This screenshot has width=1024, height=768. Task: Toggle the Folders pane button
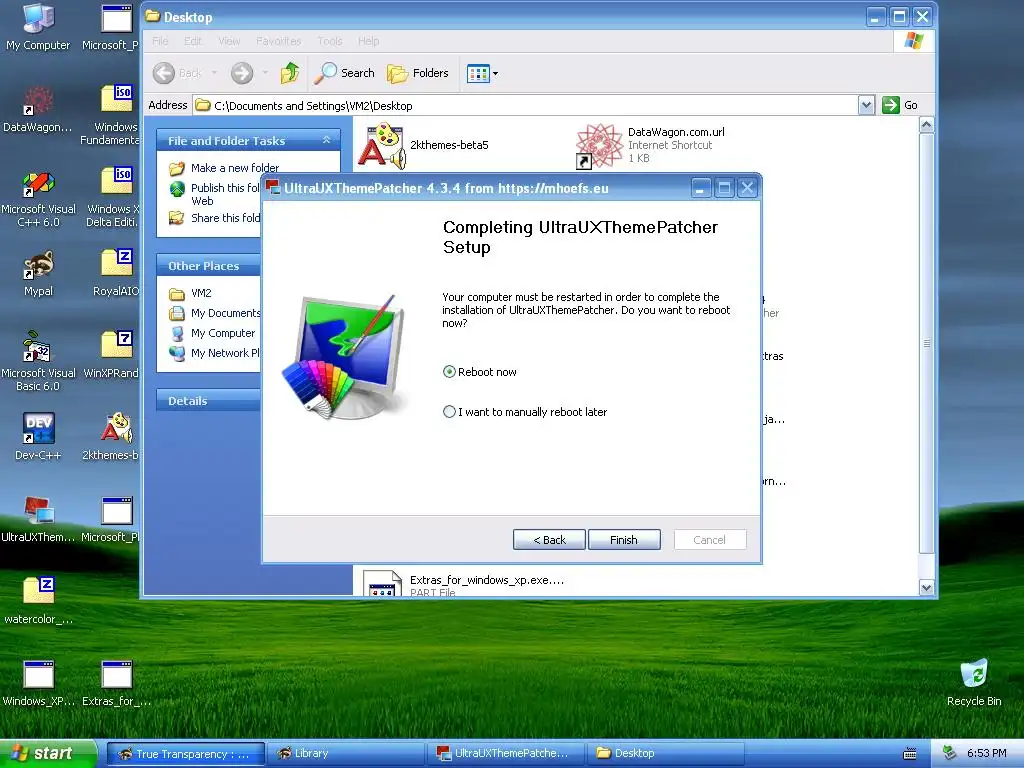pos(418,73)
